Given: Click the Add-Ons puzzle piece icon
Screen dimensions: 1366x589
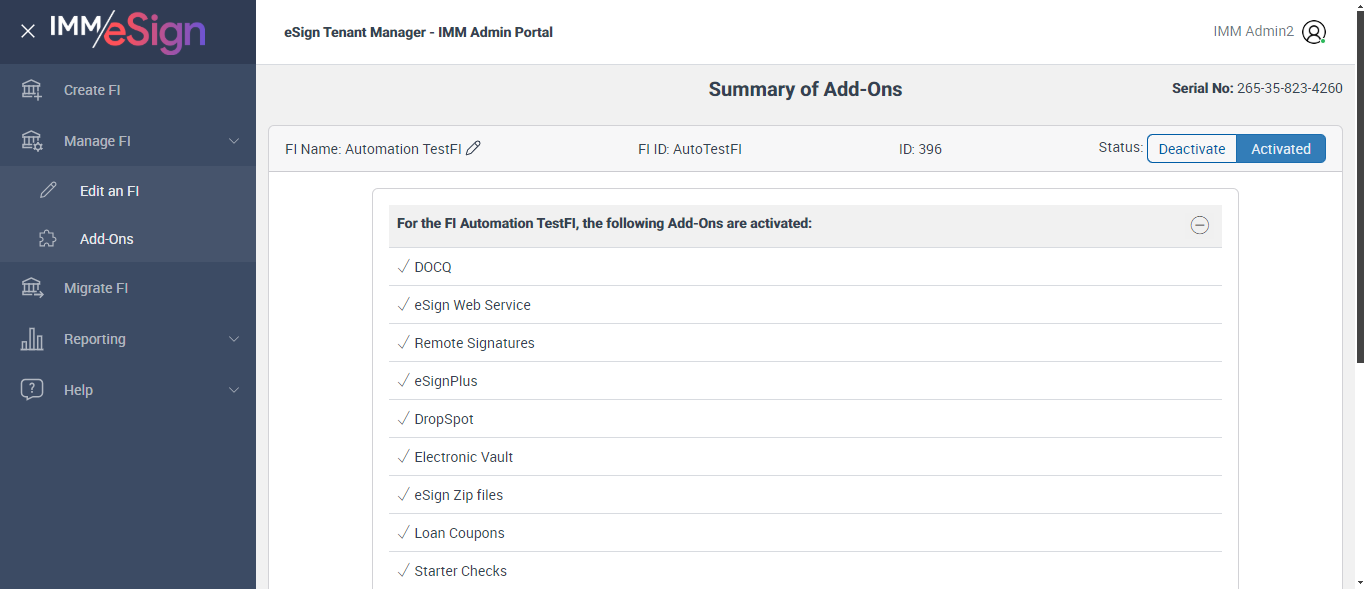Looking at the screenshot, I should coord(48,239).
